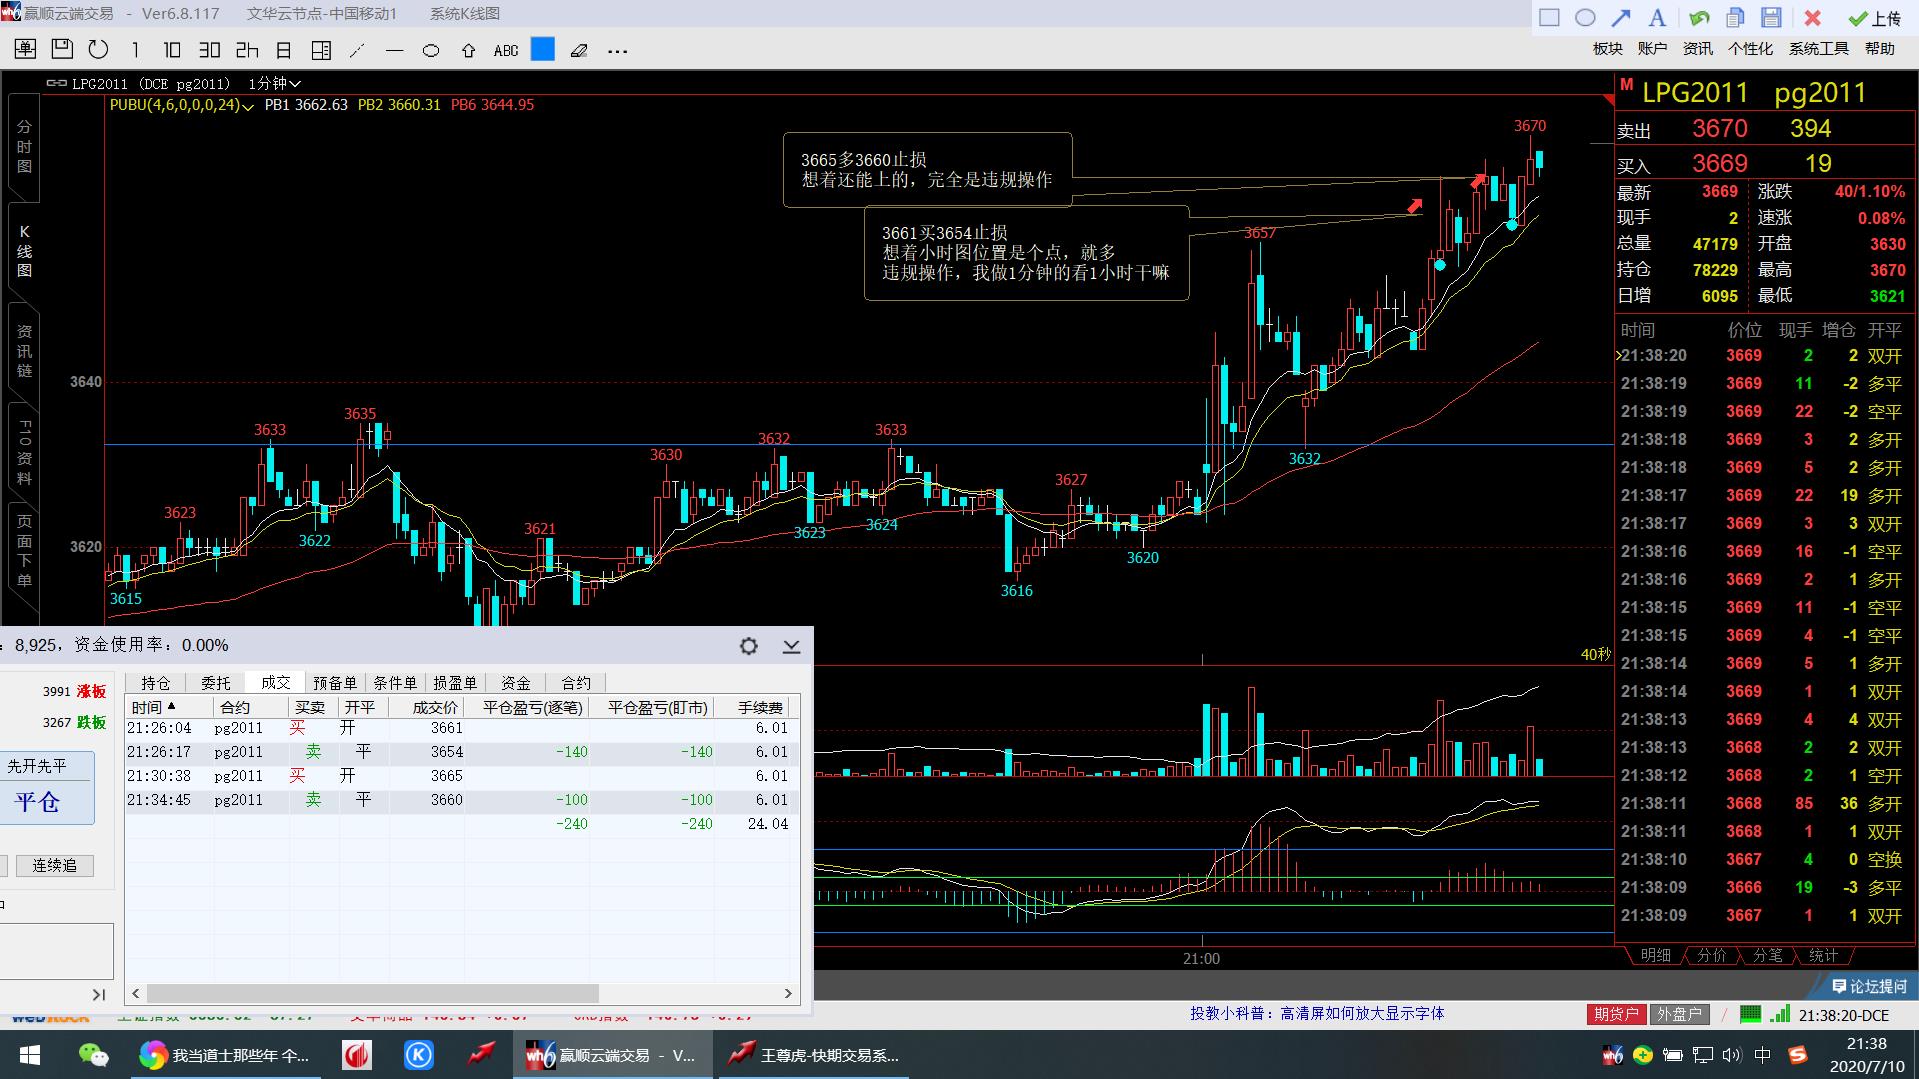Sort trades by 时间 column header
This screenshot has width=1919, height=1079.
click(168, 707)
